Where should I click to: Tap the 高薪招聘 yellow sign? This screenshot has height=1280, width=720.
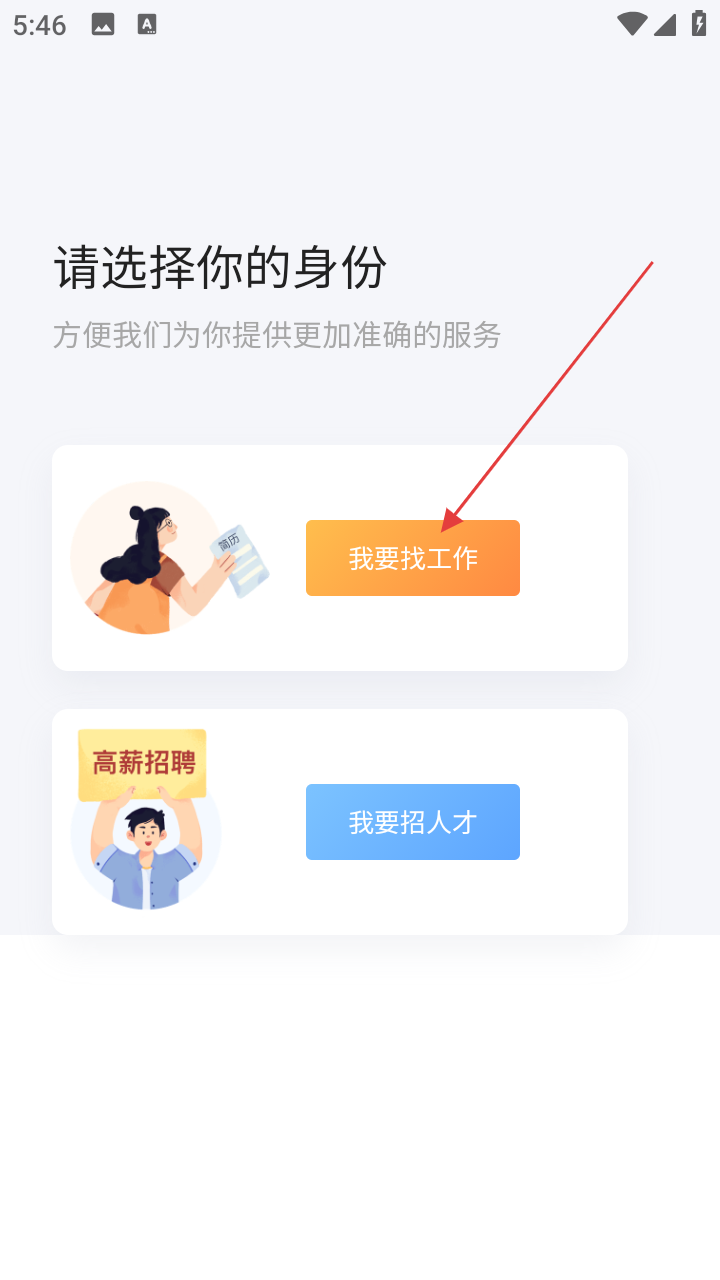point(142,764)
